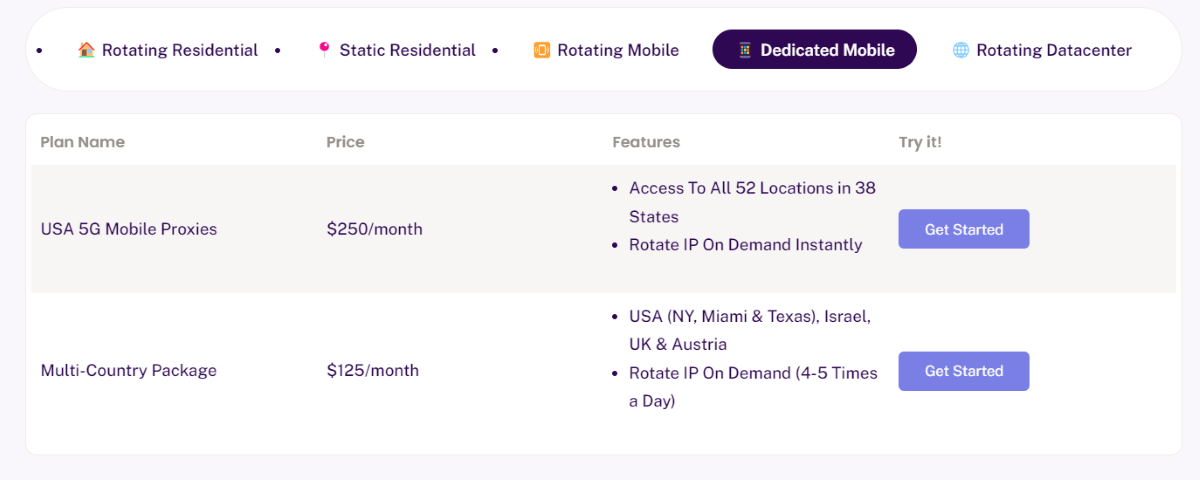Screen dimensions: 1200x480
Task: Click the $250/month price cell
Action: [x=375, y=229]
